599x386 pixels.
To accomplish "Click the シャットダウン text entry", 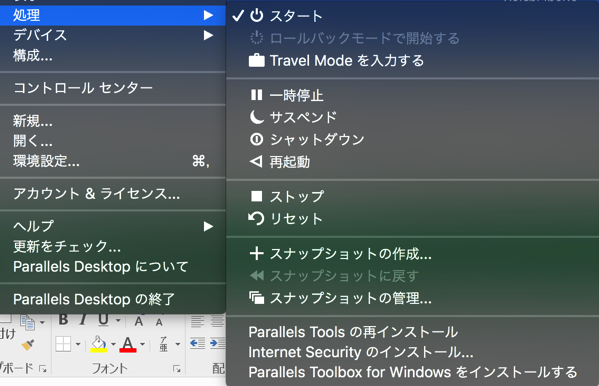I will pos(317,139).
